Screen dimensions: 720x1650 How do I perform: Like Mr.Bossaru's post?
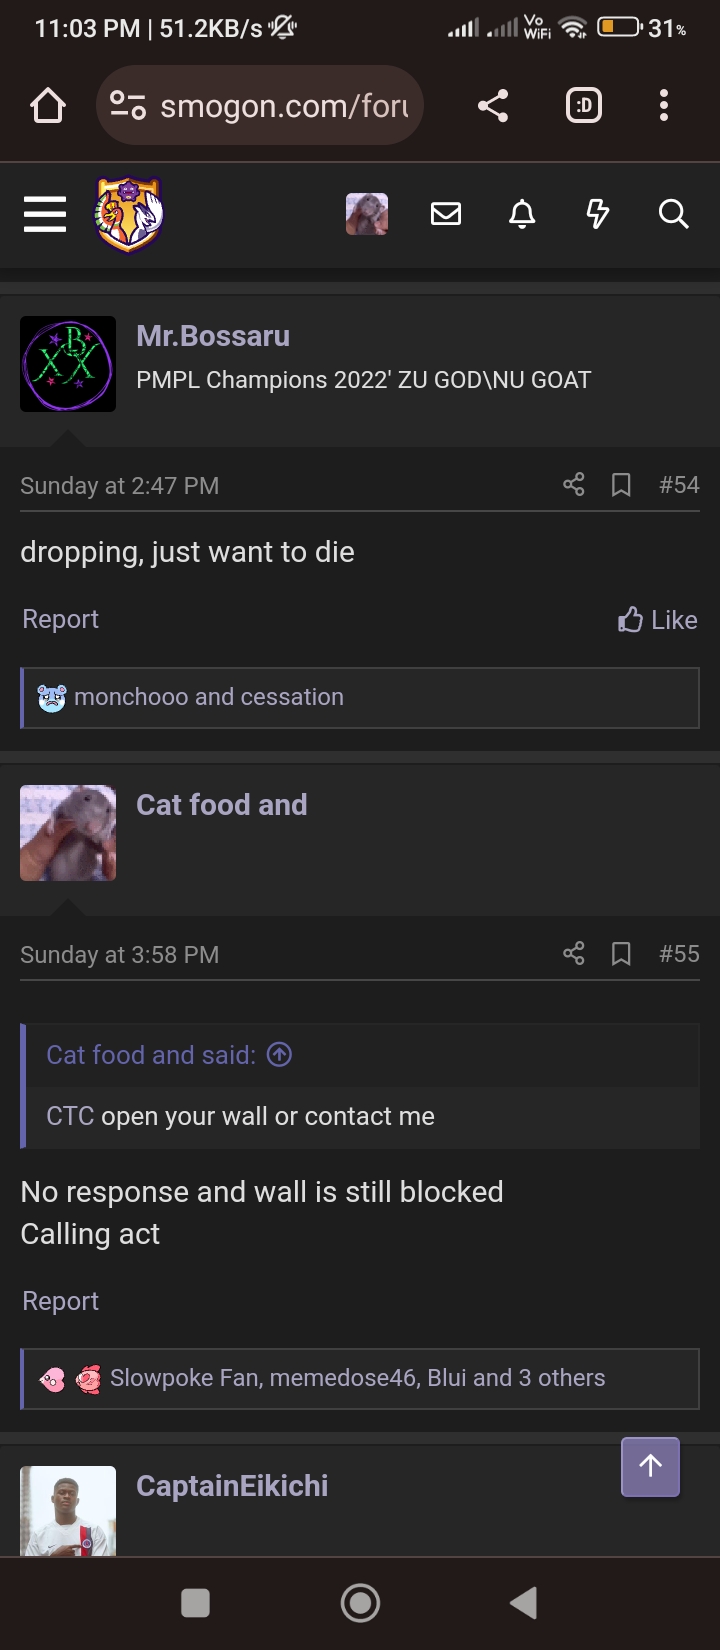click(658, 620)
